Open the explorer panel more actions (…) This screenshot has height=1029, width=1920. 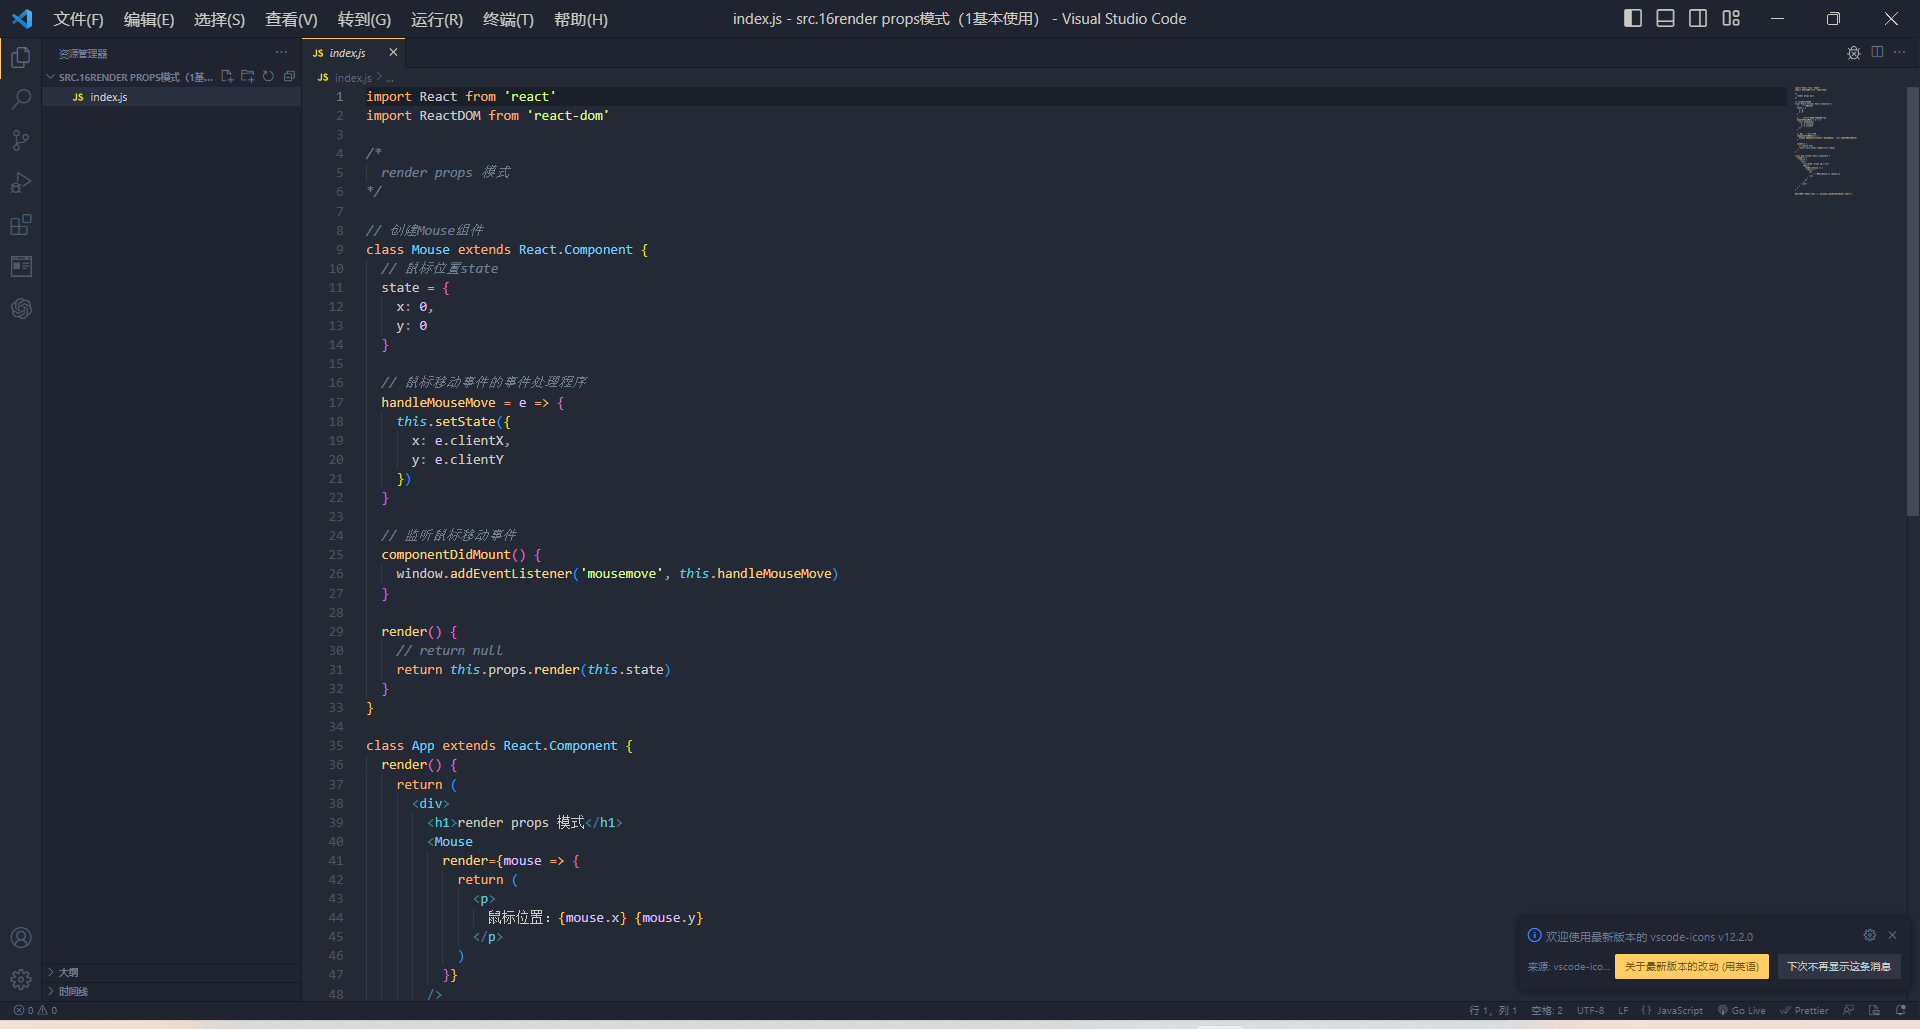pos(281,53)
